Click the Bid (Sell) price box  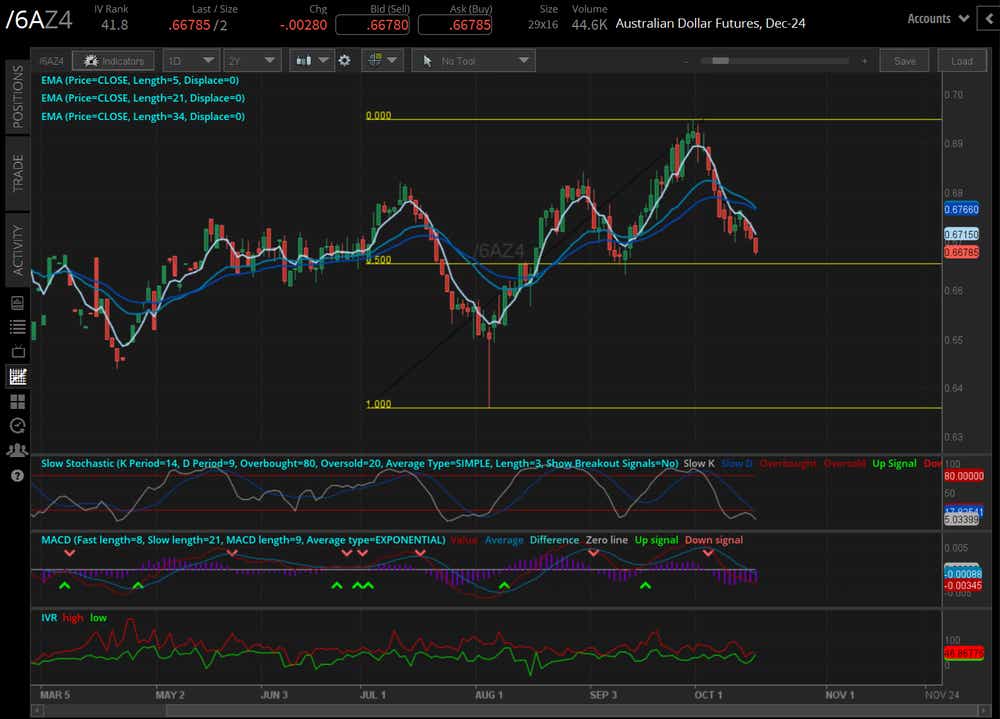tap(372, 24)
